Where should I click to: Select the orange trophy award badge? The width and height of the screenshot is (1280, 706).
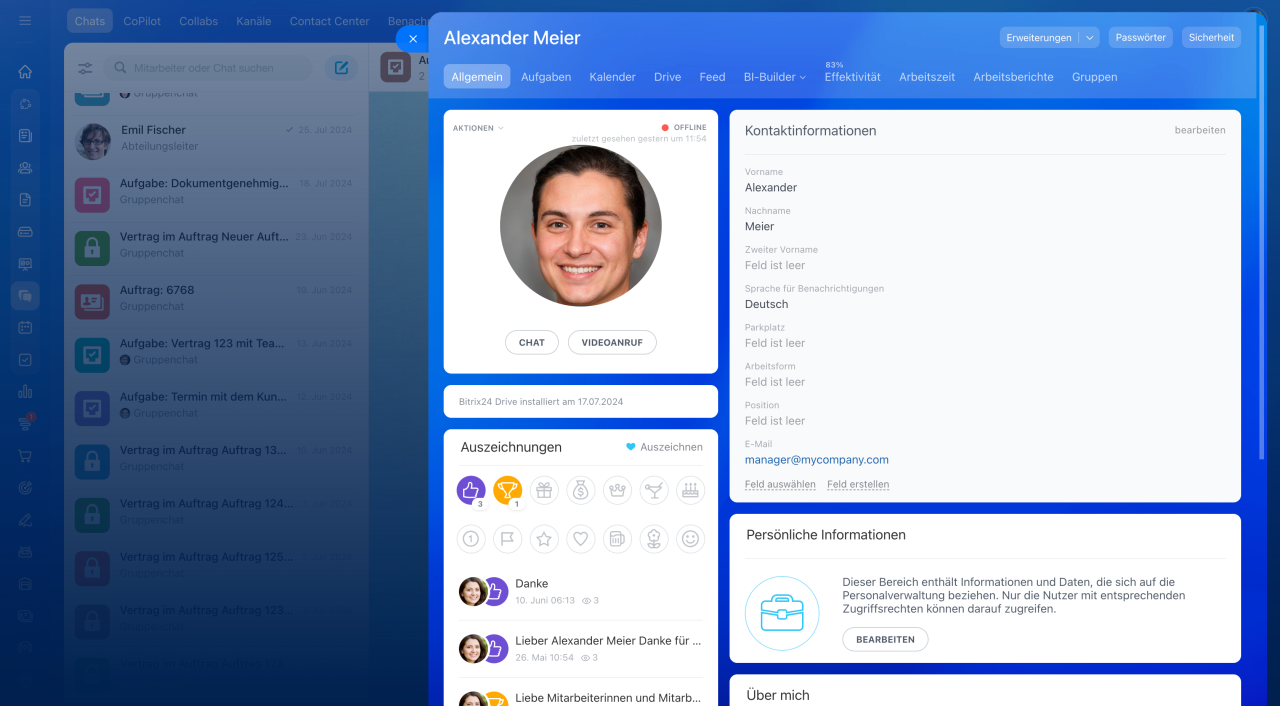click(508, 490)
